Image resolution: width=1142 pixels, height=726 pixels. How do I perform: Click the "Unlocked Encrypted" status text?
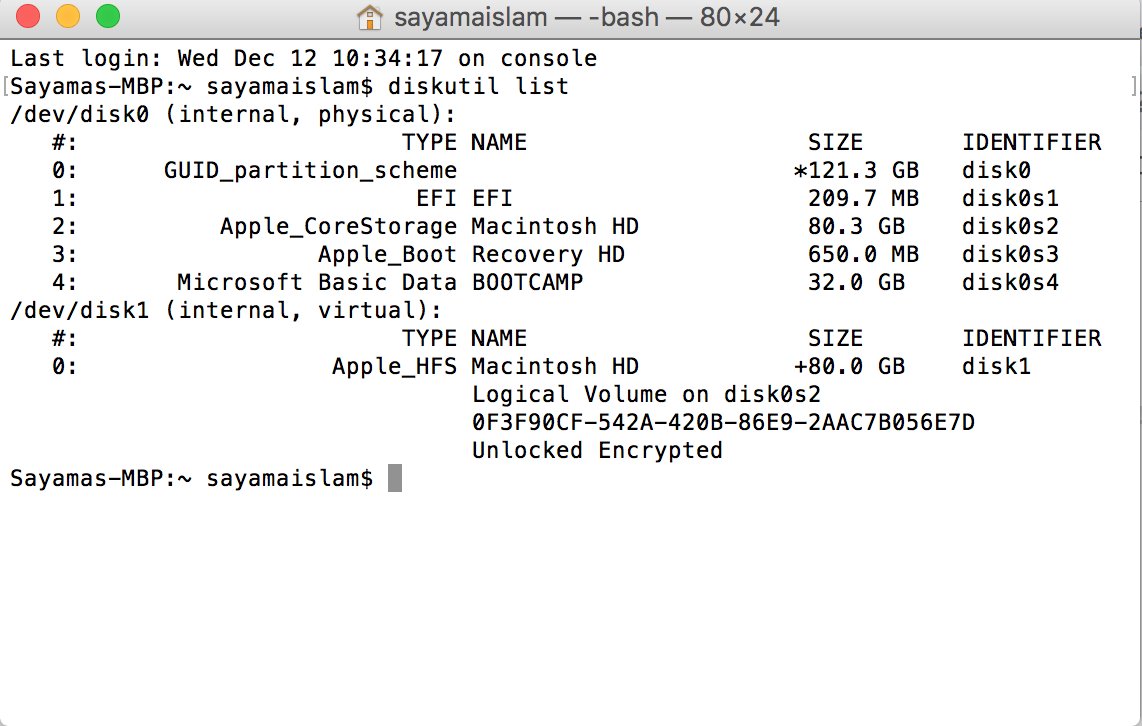point(597,451)
